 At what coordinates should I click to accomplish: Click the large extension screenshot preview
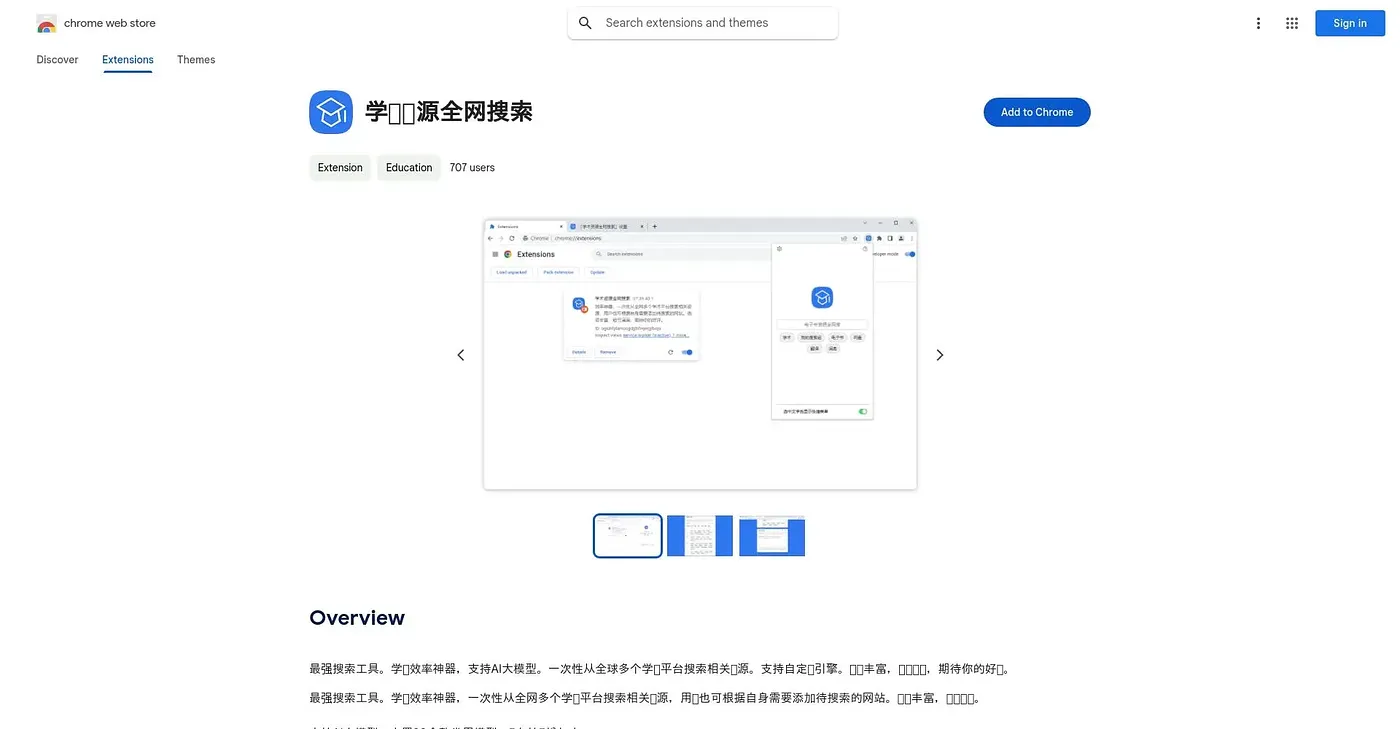tap(700, 354)
